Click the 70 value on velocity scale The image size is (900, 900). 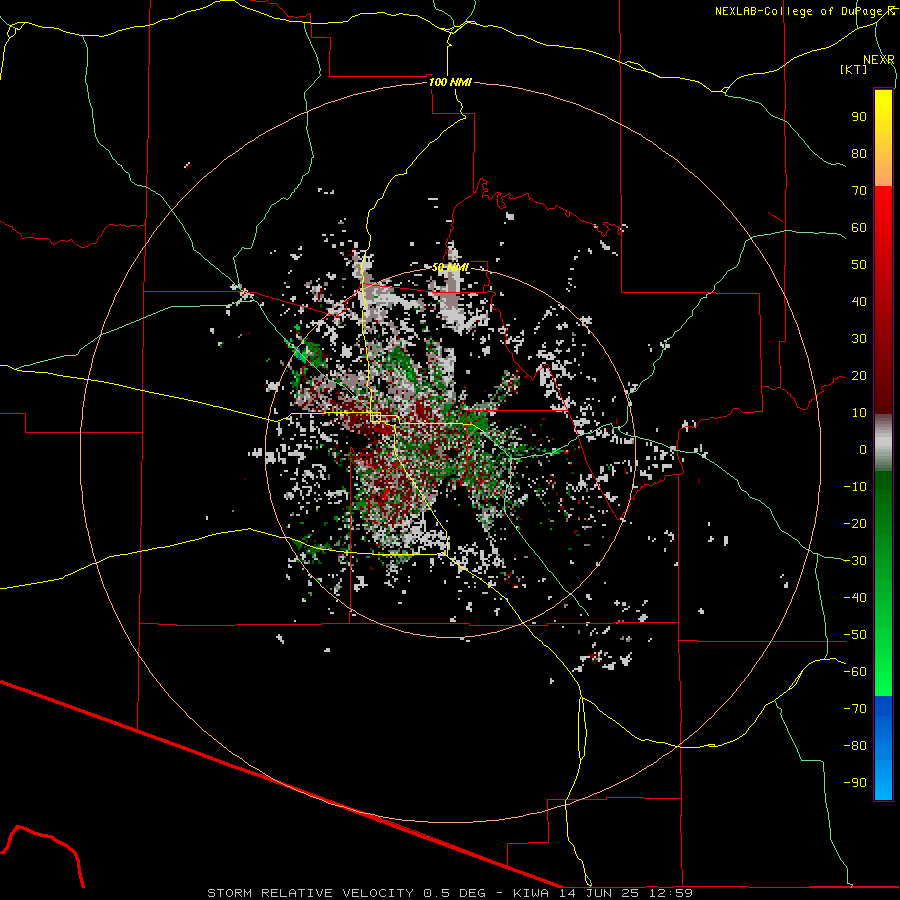(859, 191)
